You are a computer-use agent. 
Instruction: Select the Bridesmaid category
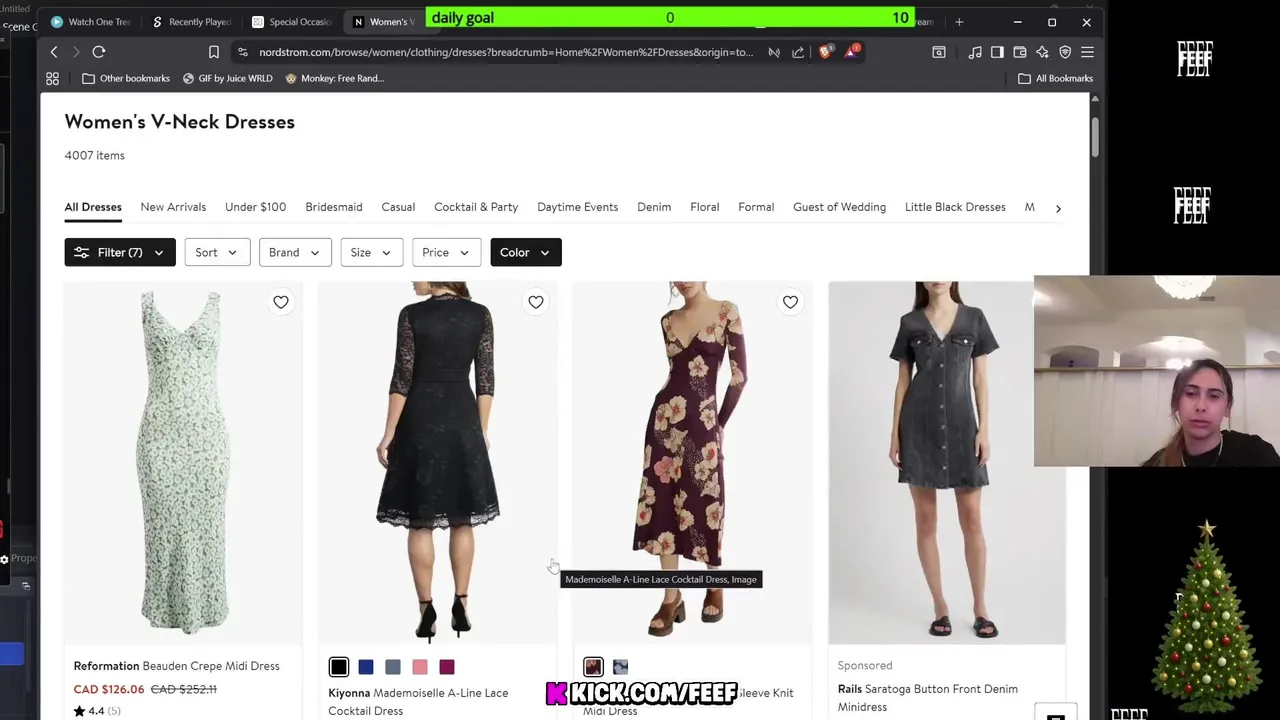click(x=334, y=207)
